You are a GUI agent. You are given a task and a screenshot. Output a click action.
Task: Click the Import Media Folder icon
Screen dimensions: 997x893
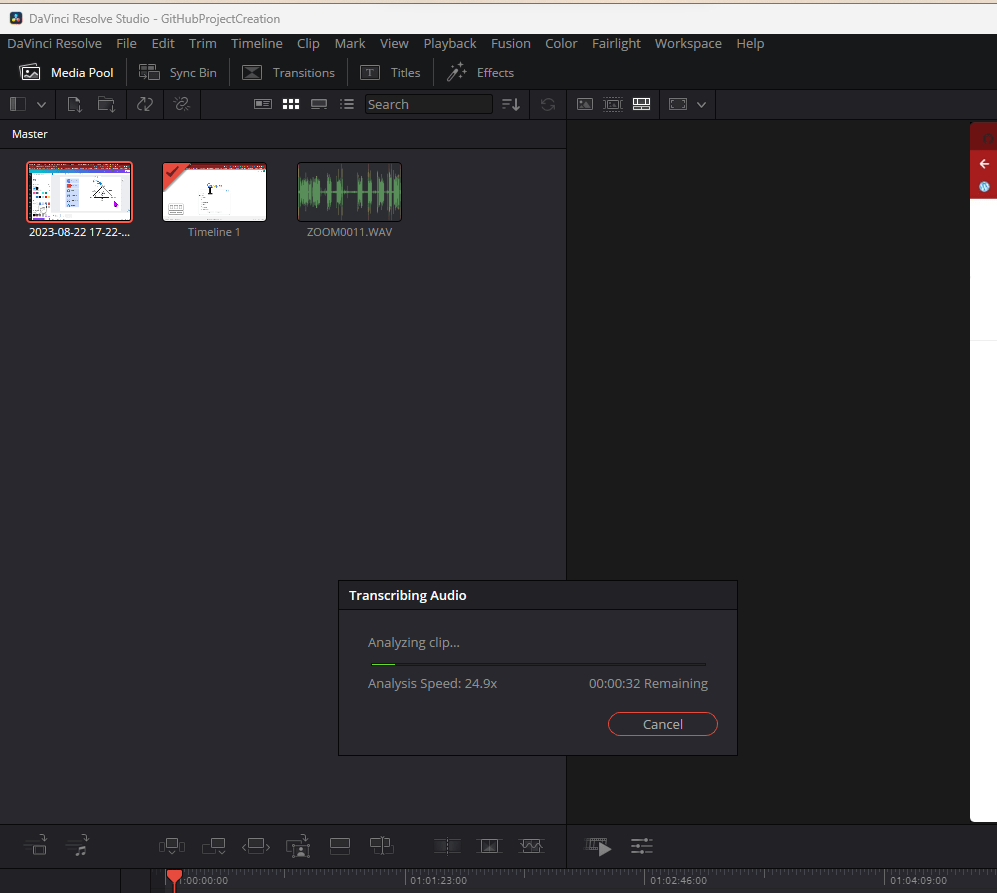click(x=106, y=104)
